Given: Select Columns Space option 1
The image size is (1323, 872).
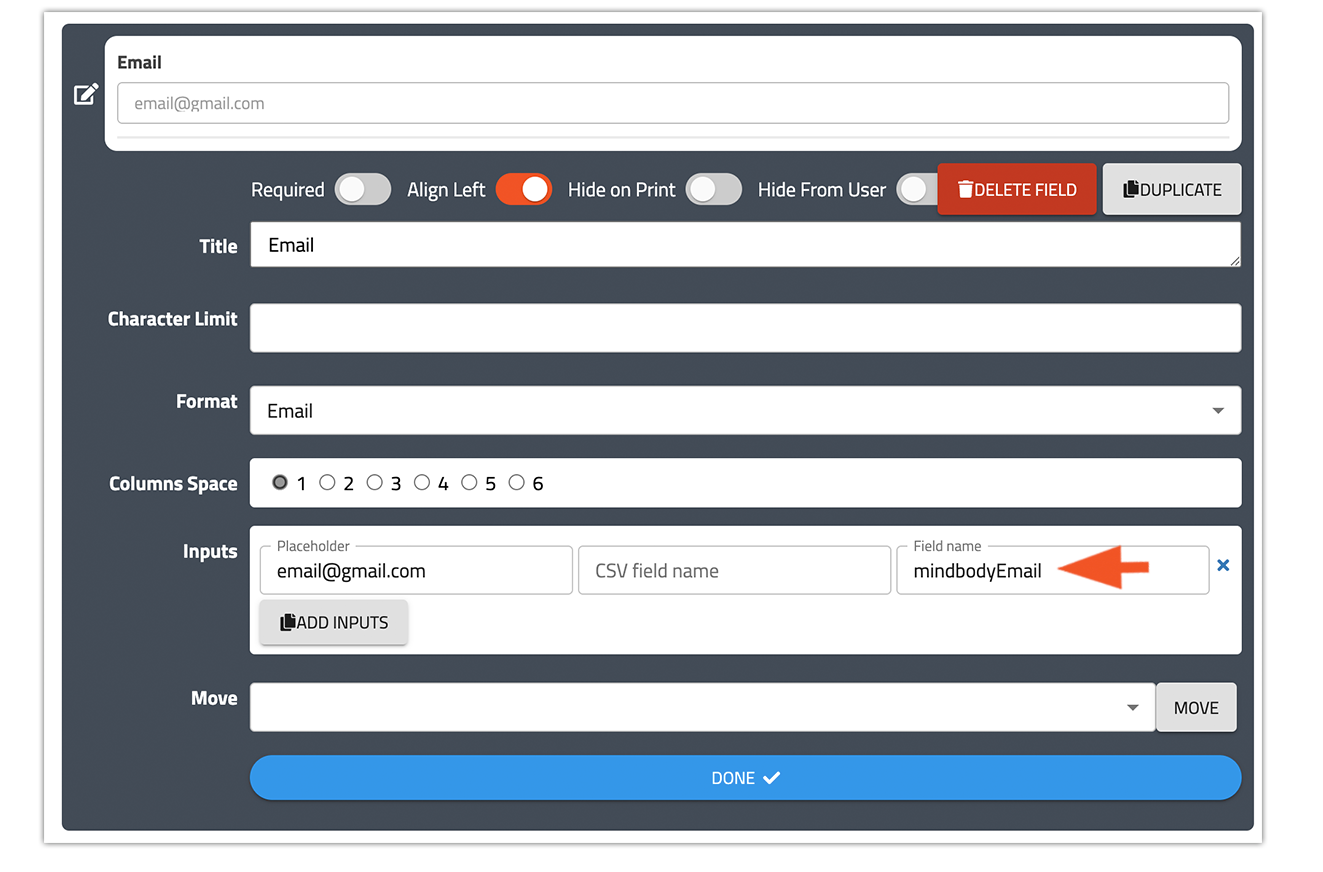Looking at the screenshot, I should coord(280,483).
